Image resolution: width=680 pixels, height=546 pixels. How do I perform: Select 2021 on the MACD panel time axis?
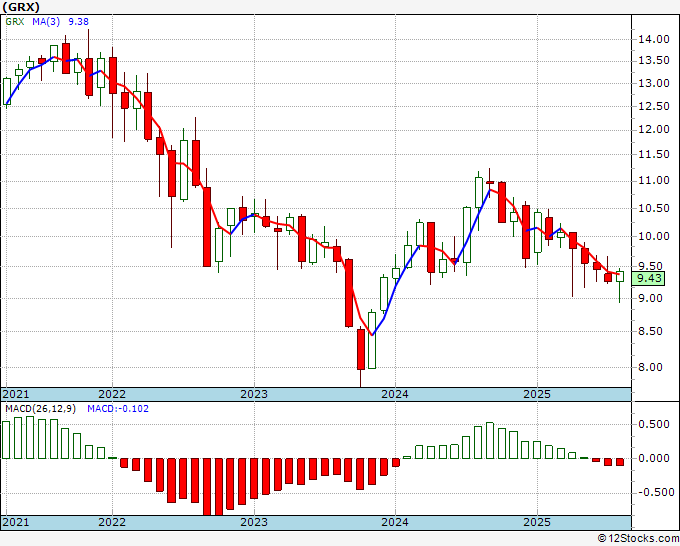click(x=16, y=522)
